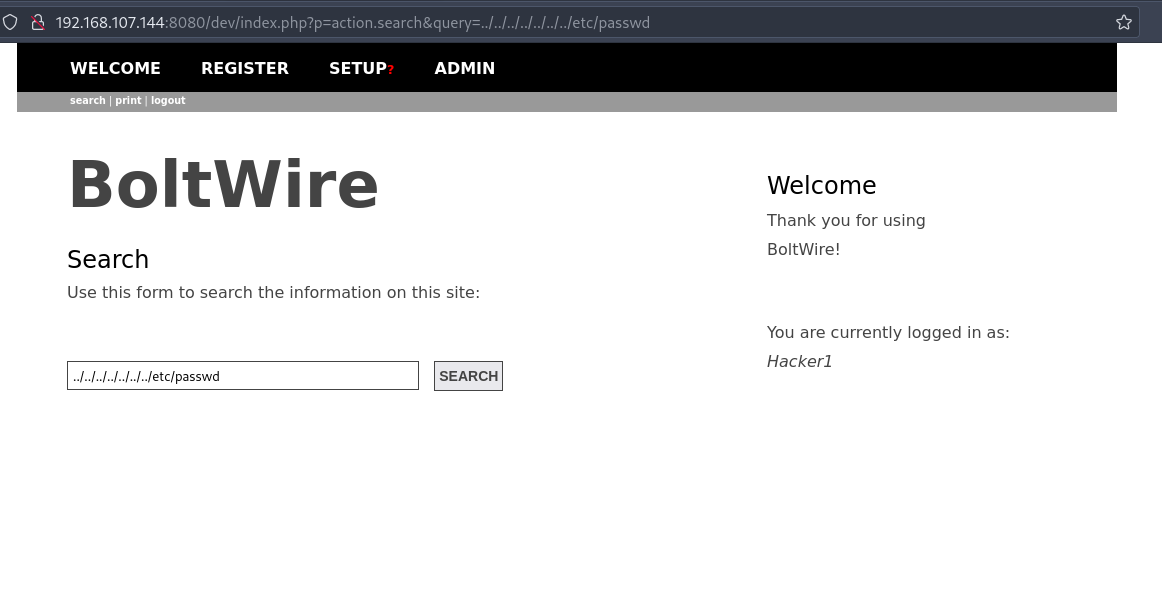Open the insecure connection padlock icon
This screenshot has width=1162, height=613.
coord(37,22)
